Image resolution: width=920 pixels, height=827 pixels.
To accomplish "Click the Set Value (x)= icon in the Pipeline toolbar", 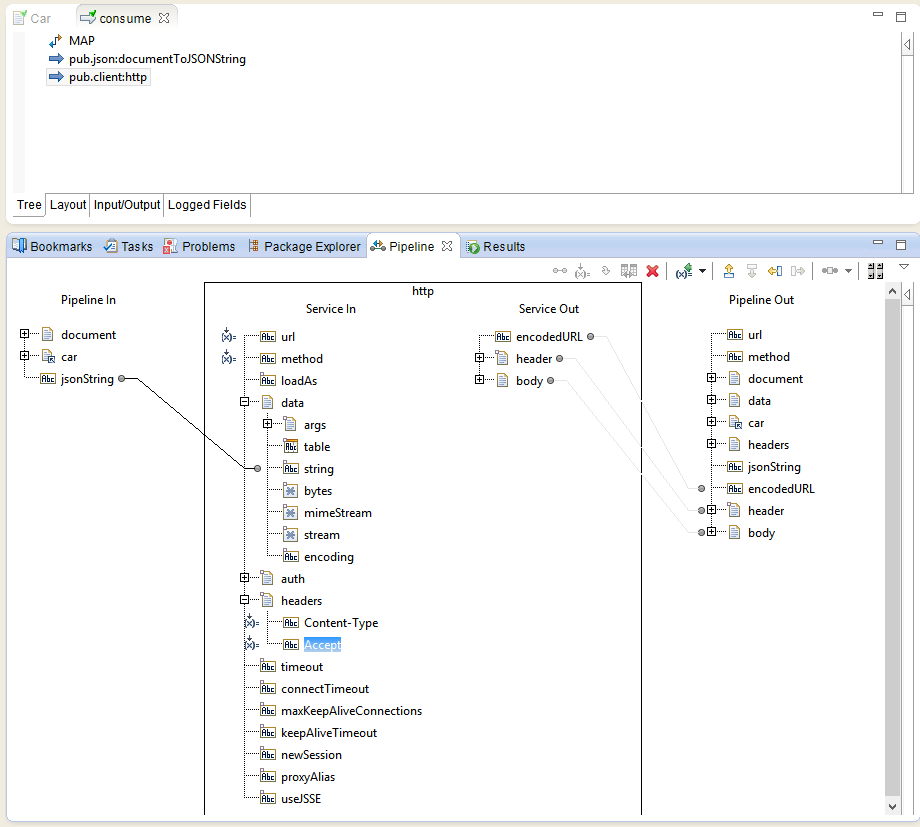I will tap(683, 271).
